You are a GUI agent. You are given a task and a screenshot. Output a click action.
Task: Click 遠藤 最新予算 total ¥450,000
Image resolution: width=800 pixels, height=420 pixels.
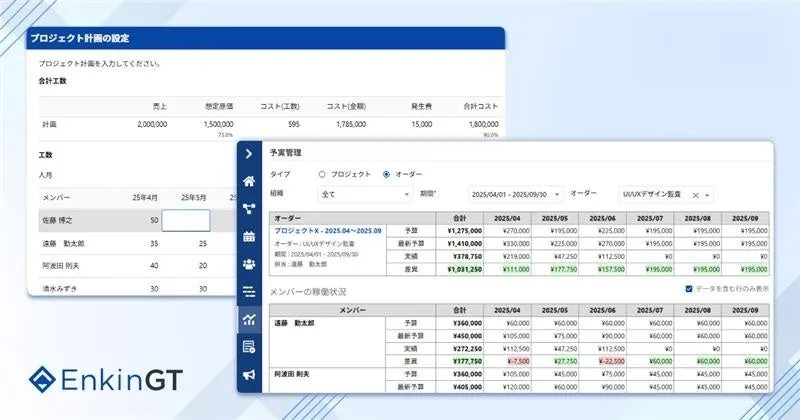pos(467,336)
